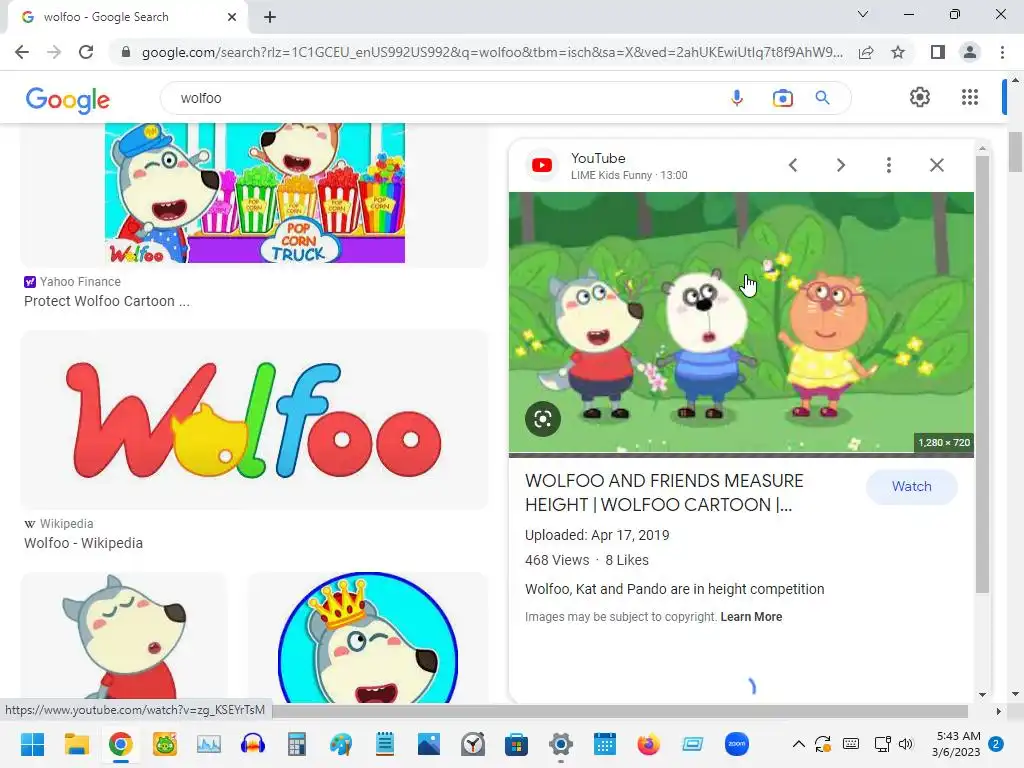Open Windows Start menu
The width and height of the screenshot is (1024, 768).
pyautogui.click(x=32, y=744)
